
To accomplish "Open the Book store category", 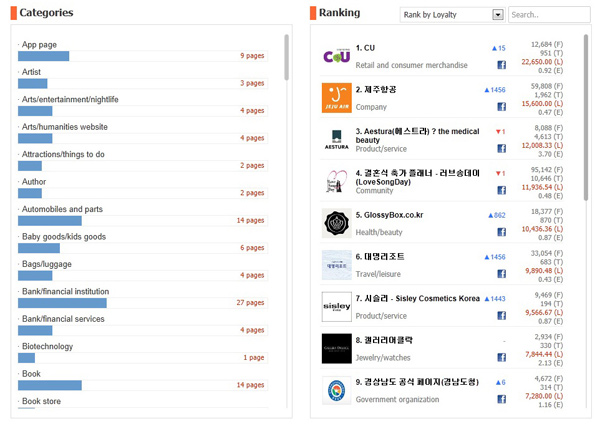I will 41,401.
